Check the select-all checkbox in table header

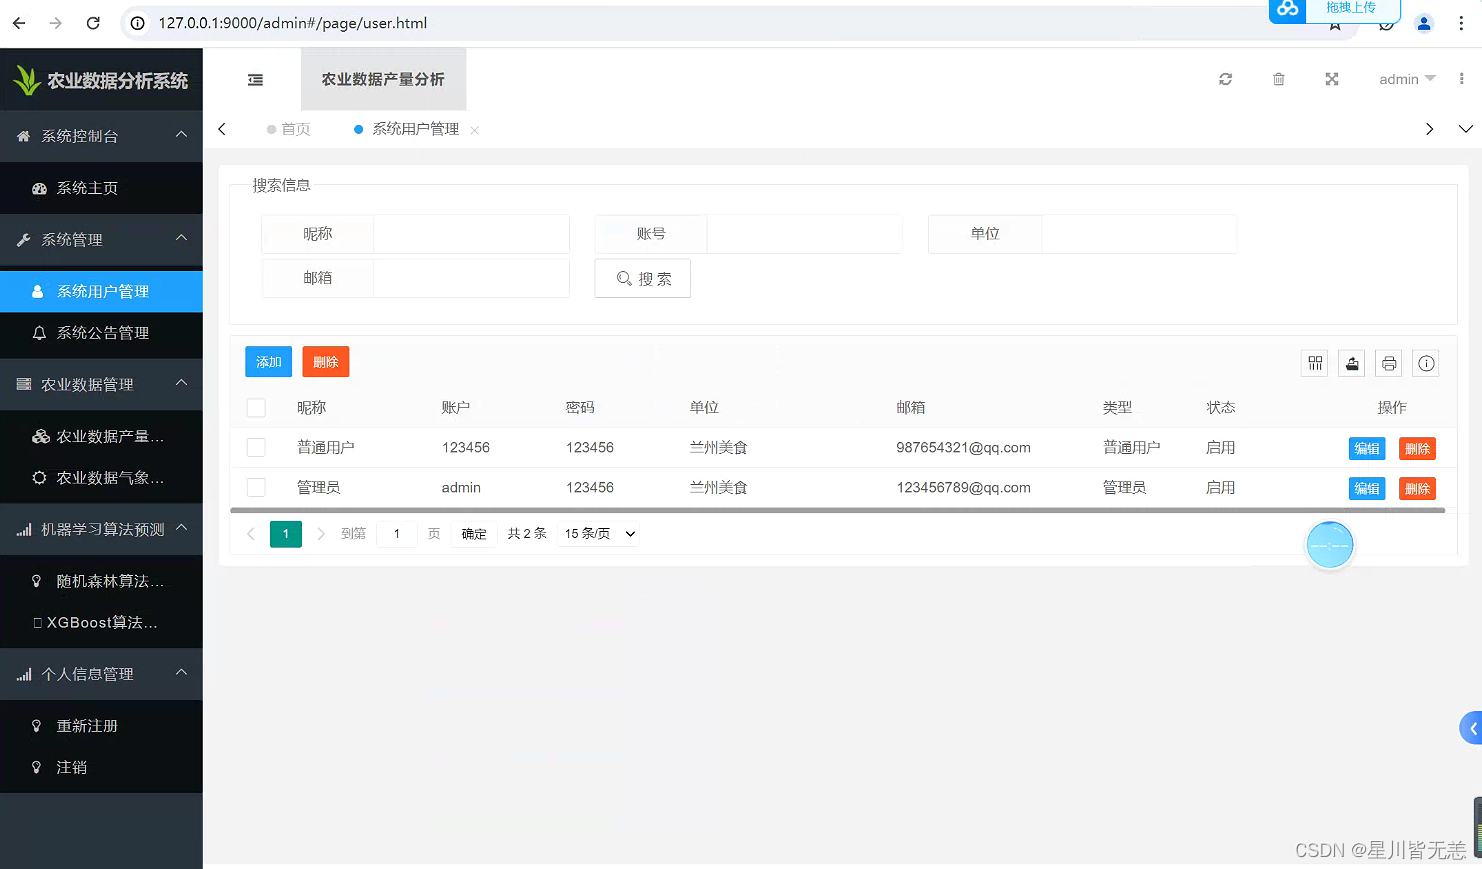pyautogui.click(x=256, y=407)
